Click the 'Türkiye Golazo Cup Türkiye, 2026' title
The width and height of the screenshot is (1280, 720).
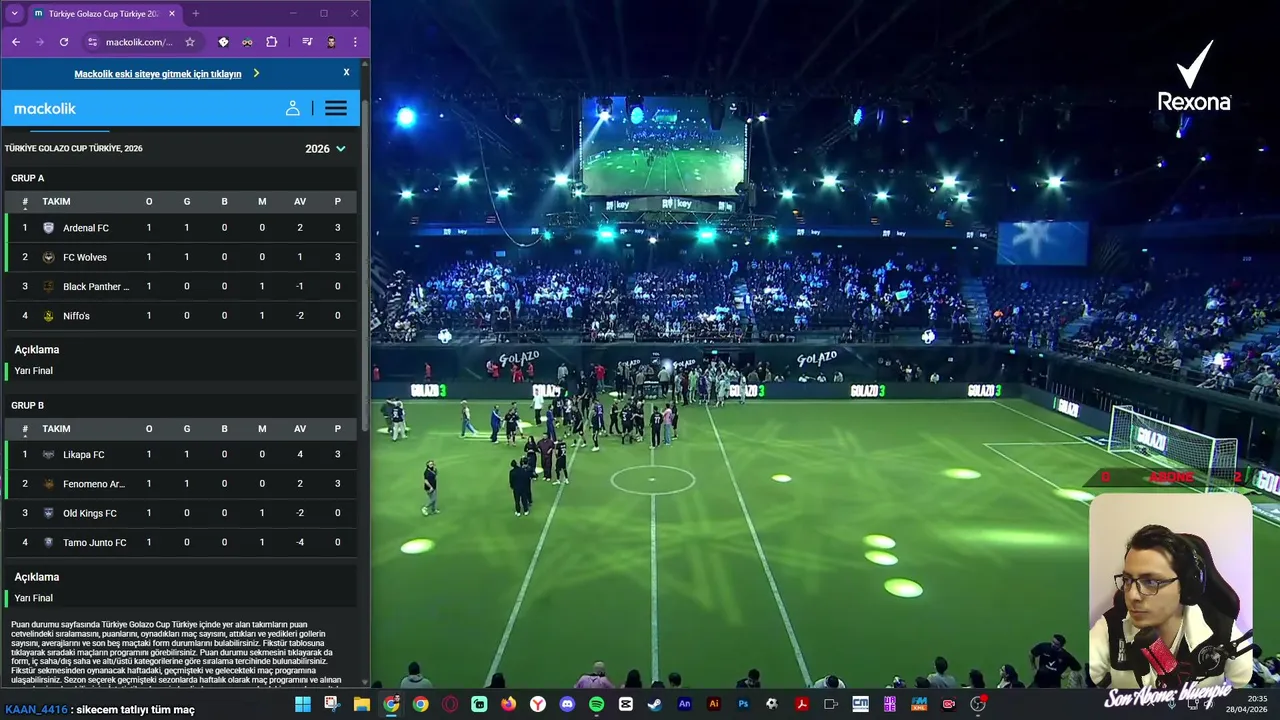73,148
